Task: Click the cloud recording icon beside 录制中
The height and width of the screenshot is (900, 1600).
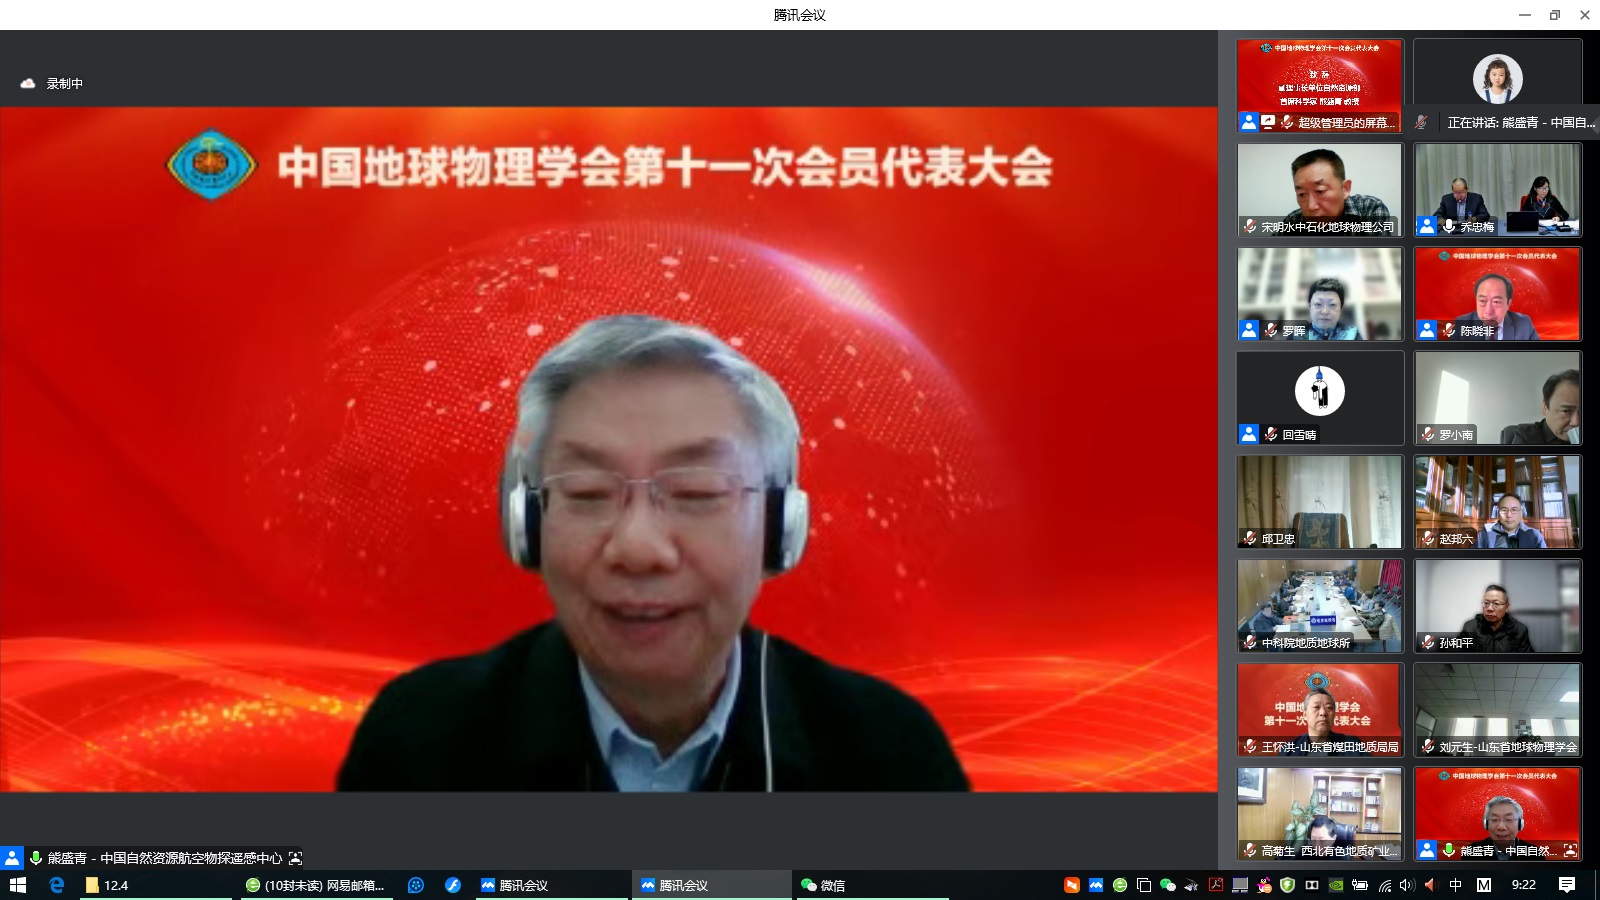Action: [x=28, y=84]
